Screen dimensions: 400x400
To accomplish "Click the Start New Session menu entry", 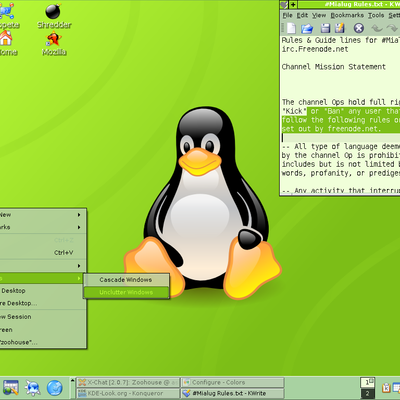I will coord(43,317).
